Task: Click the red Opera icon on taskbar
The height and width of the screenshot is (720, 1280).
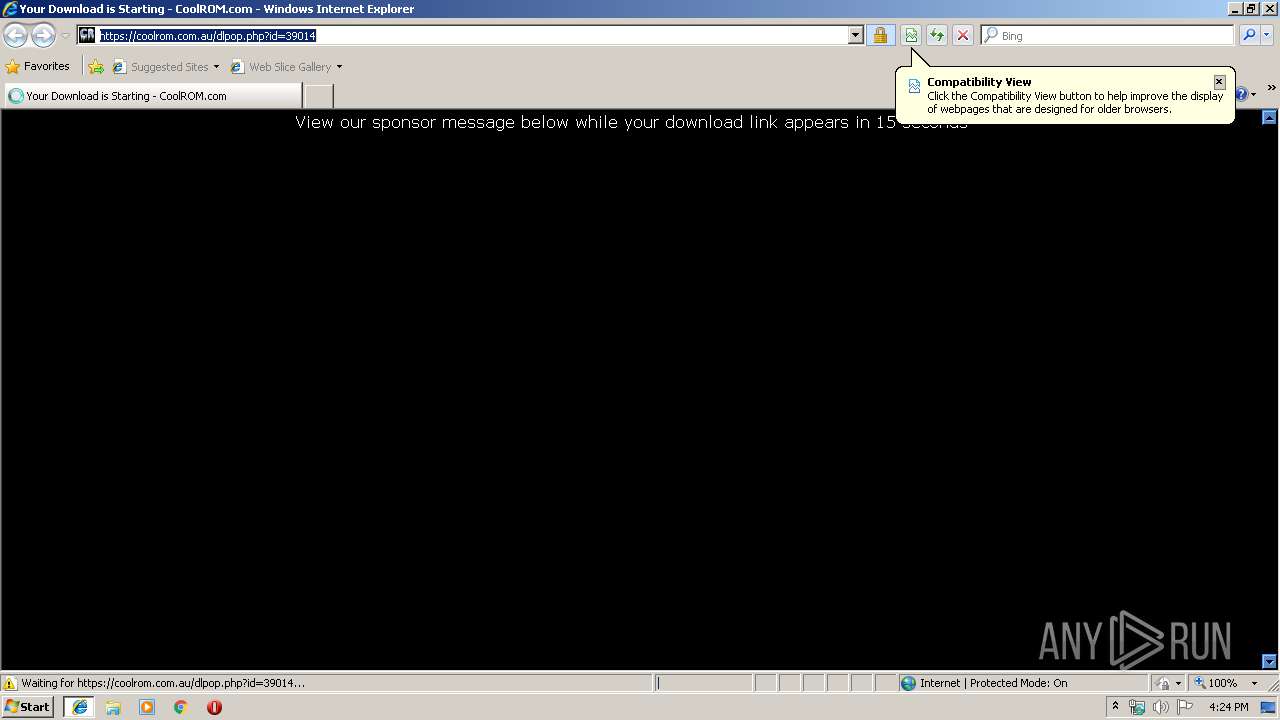Action: coord(214,707)
